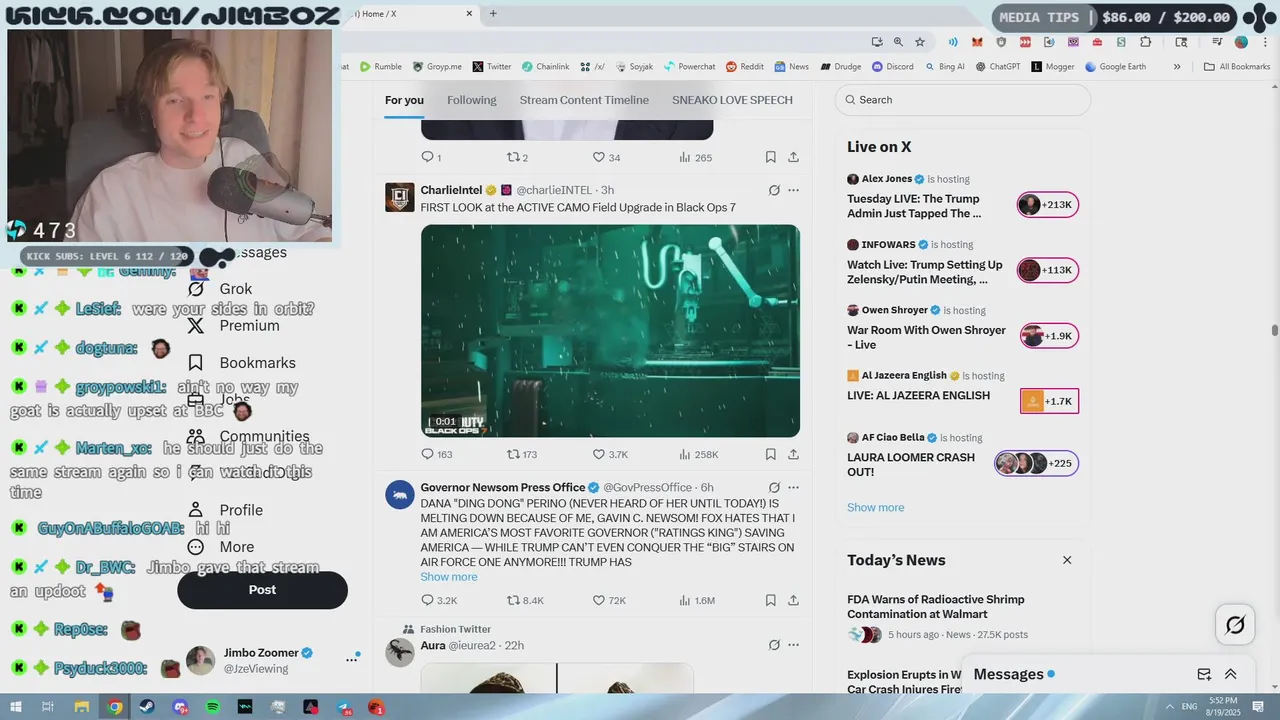Open floating Grok button
The width and height of the screenshot is (1280, 720).
1235,625
